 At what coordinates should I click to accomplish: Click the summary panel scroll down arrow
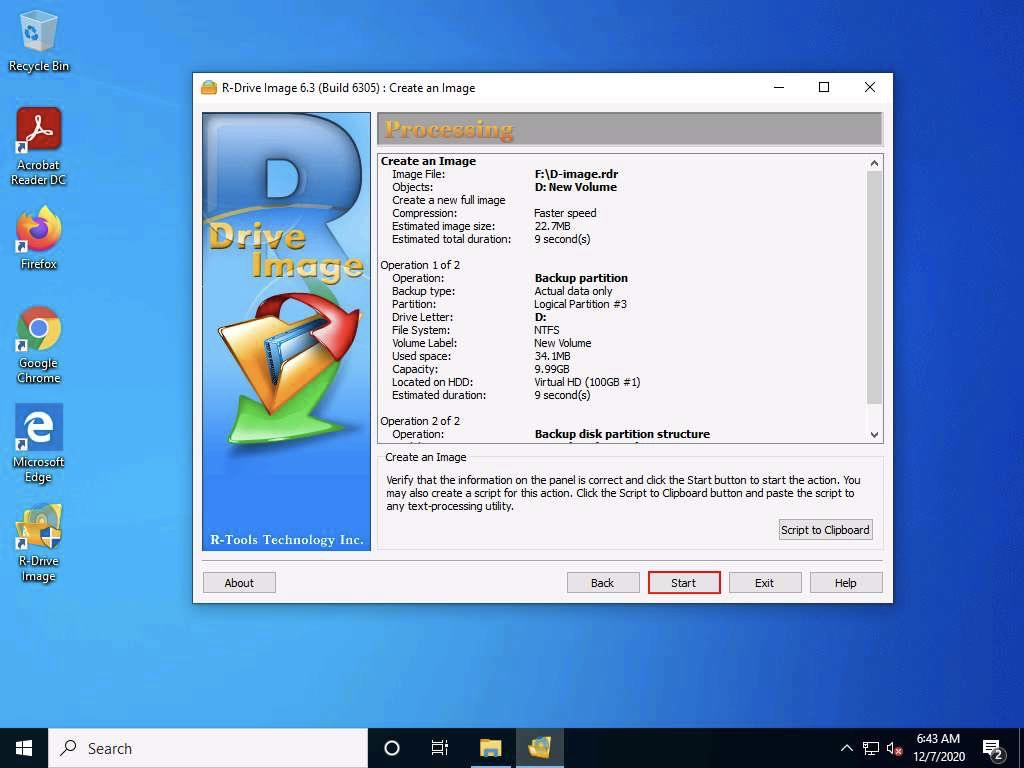874,435
